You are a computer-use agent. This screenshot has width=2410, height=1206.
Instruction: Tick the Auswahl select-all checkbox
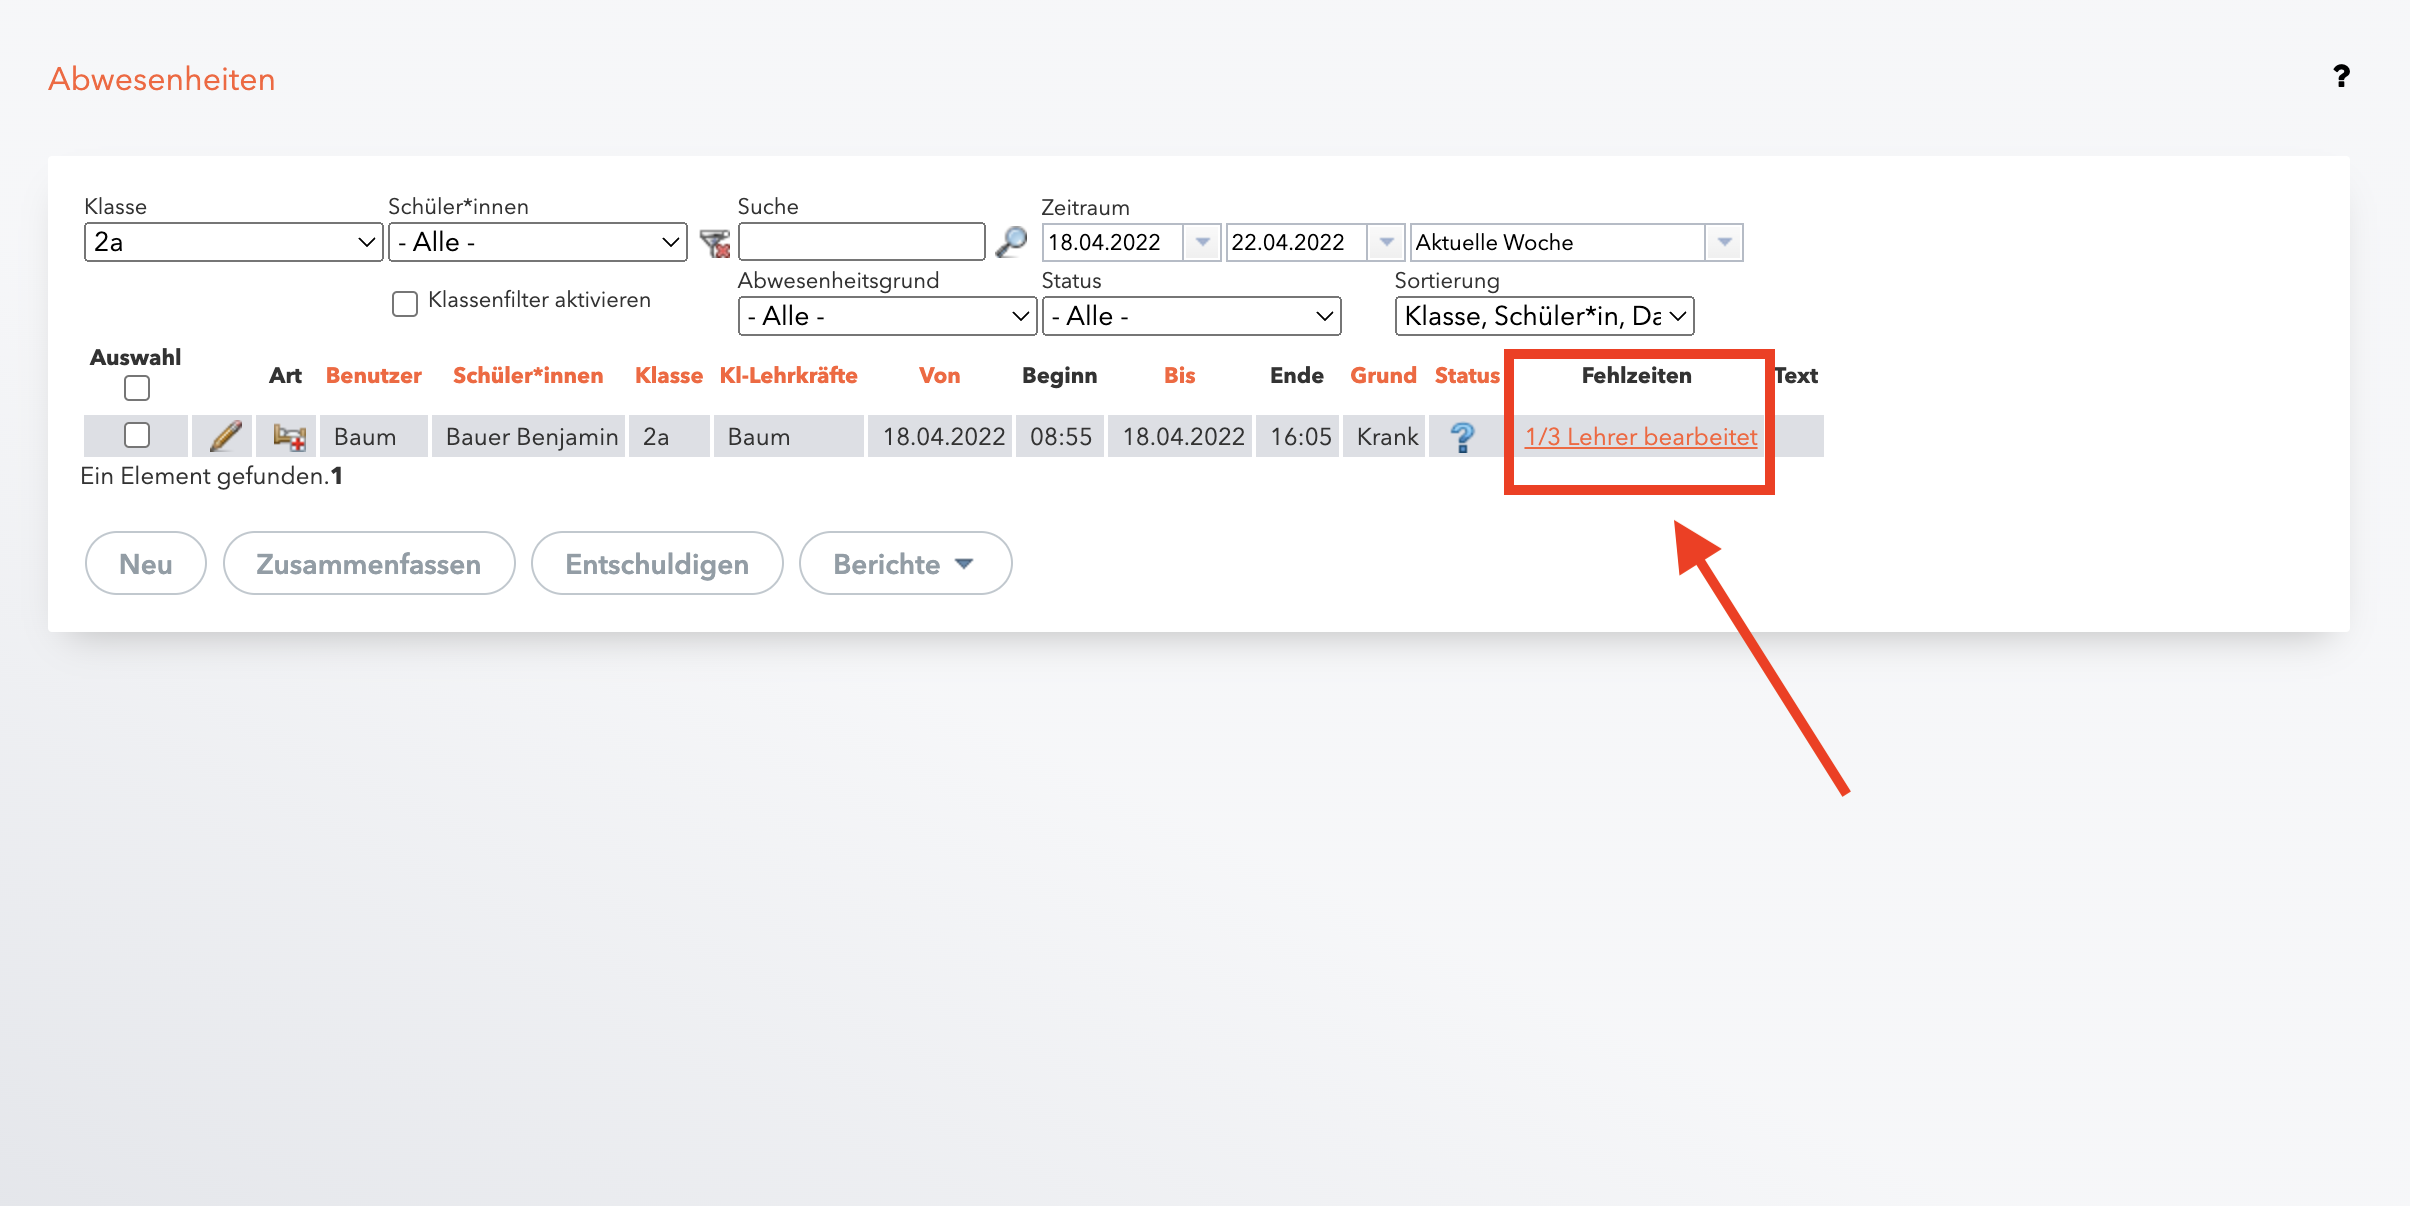(136, 388)
